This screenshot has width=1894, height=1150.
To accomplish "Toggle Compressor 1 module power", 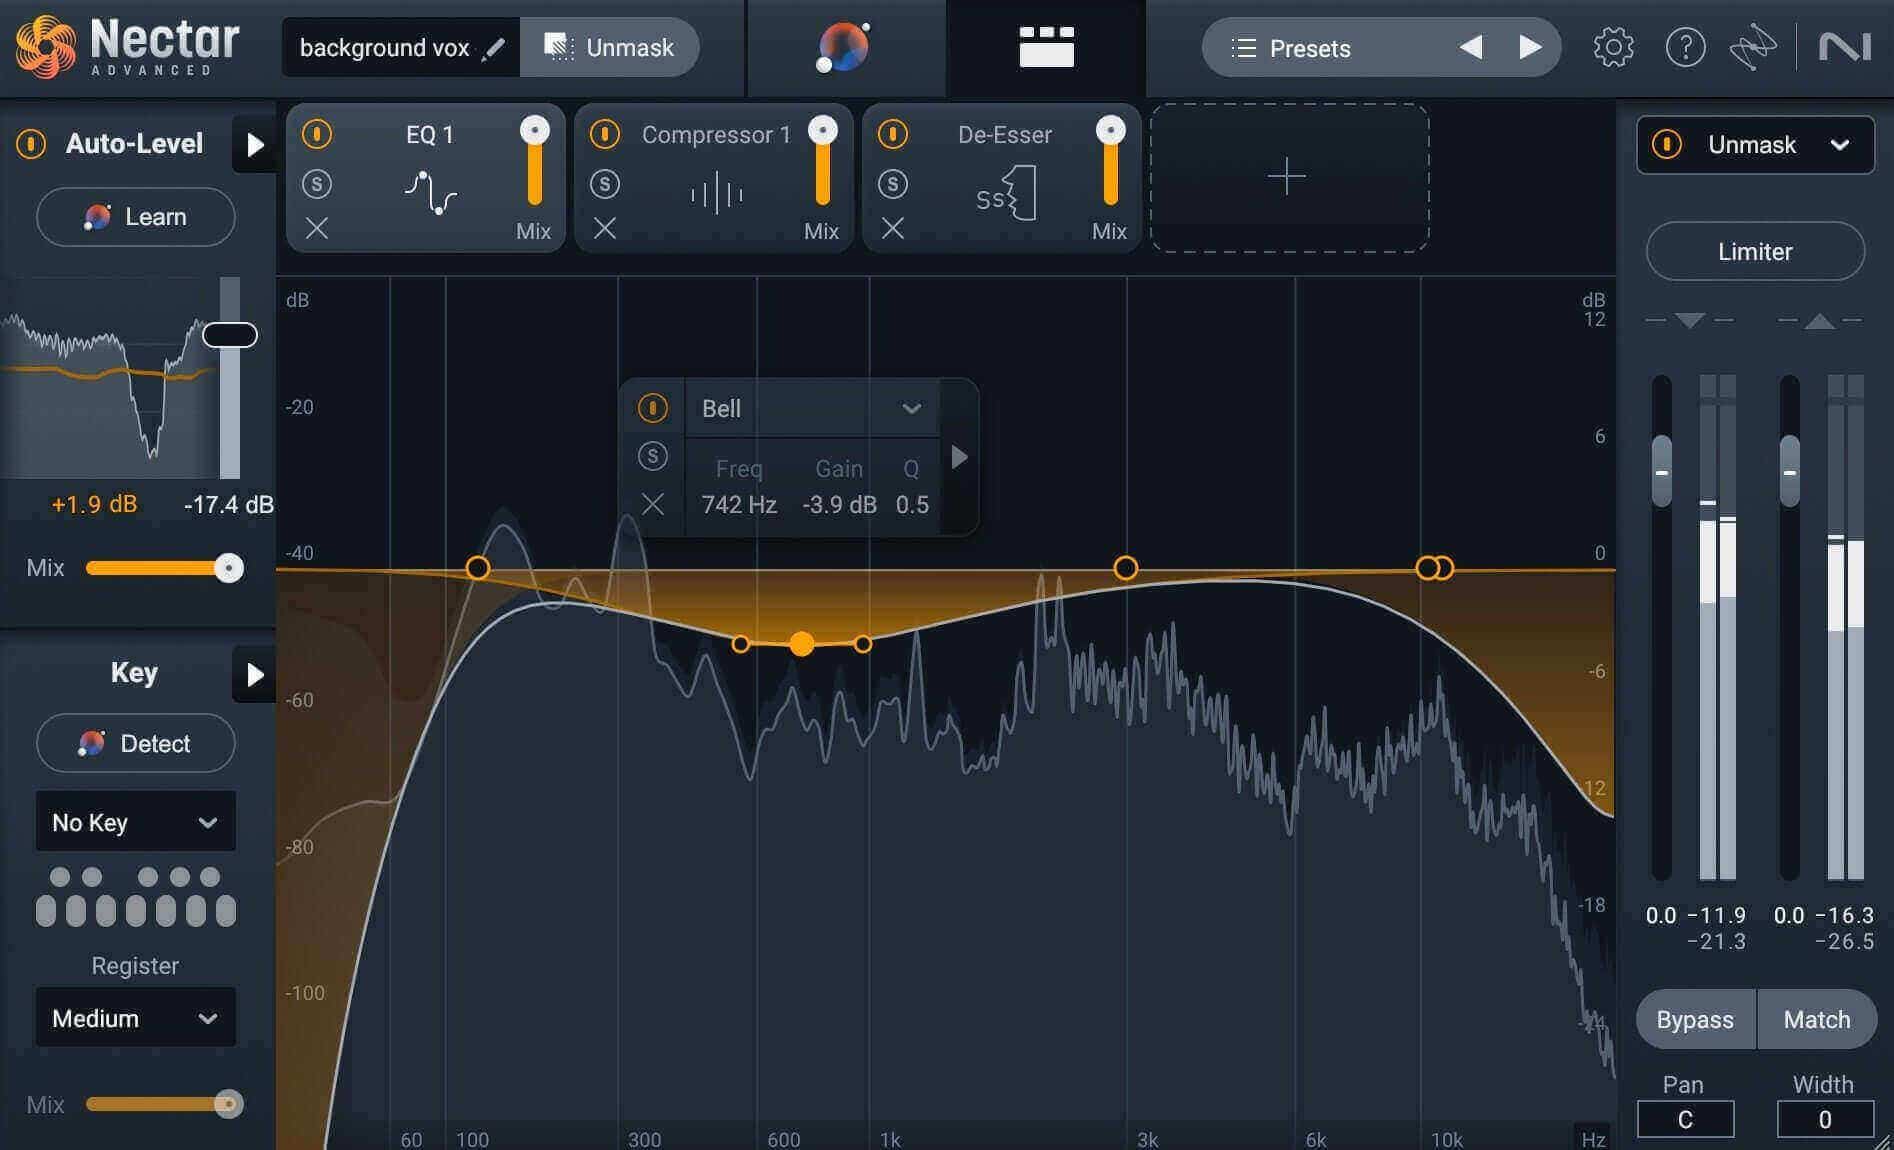I will point(605,133).
